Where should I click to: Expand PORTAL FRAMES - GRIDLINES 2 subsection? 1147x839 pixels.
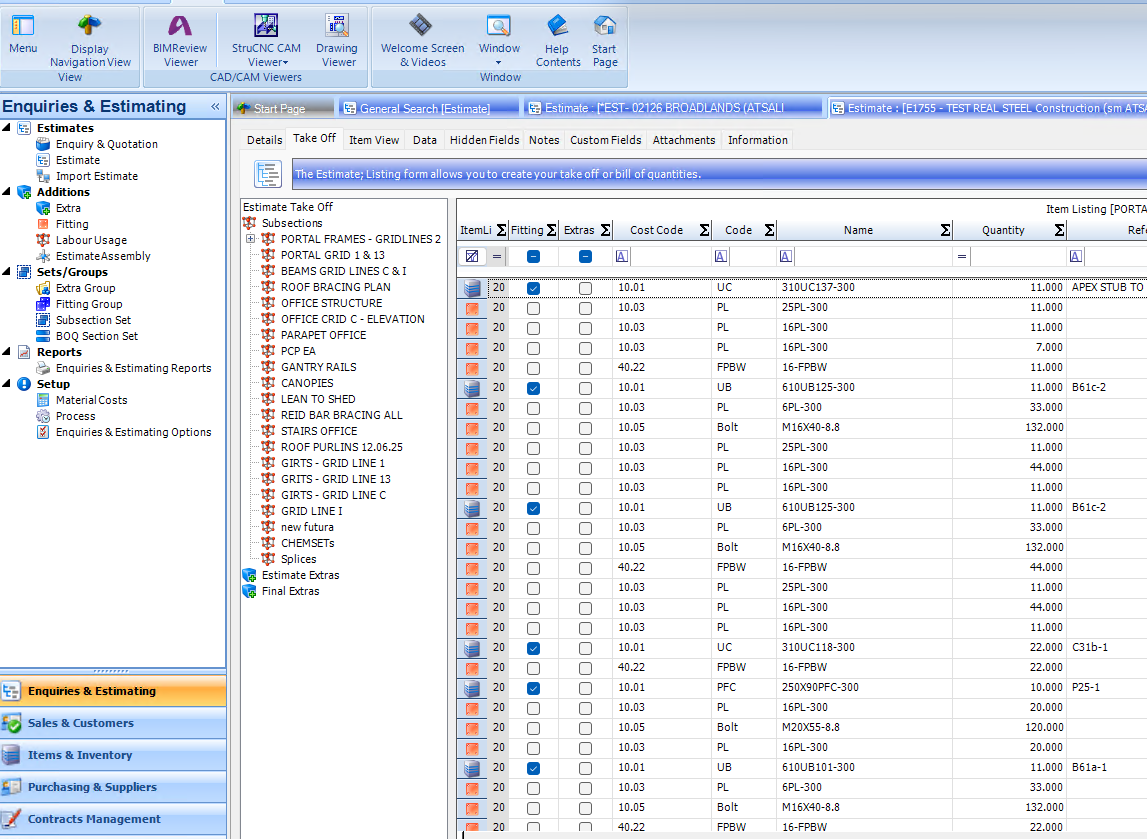click(x=250, y=239)
